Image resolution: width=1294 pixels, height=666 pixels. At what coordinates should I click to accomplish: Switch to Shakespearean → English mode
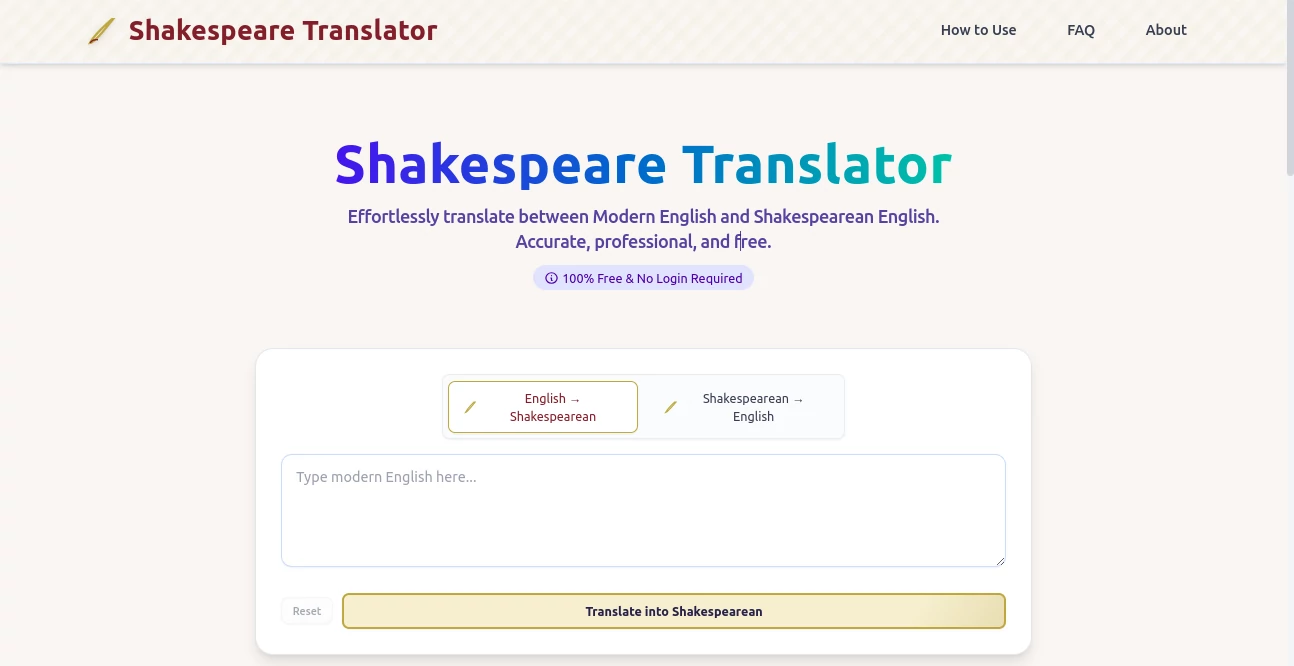[x=743, y=407]
